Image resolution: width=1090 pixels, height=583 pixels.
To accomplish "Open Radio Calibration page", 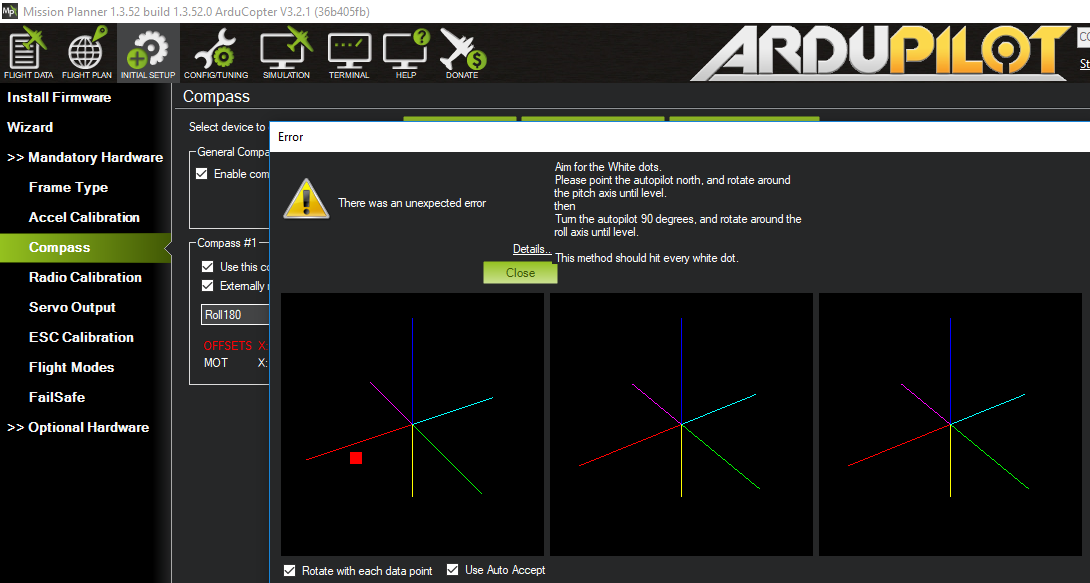I will tap(85, 277).
